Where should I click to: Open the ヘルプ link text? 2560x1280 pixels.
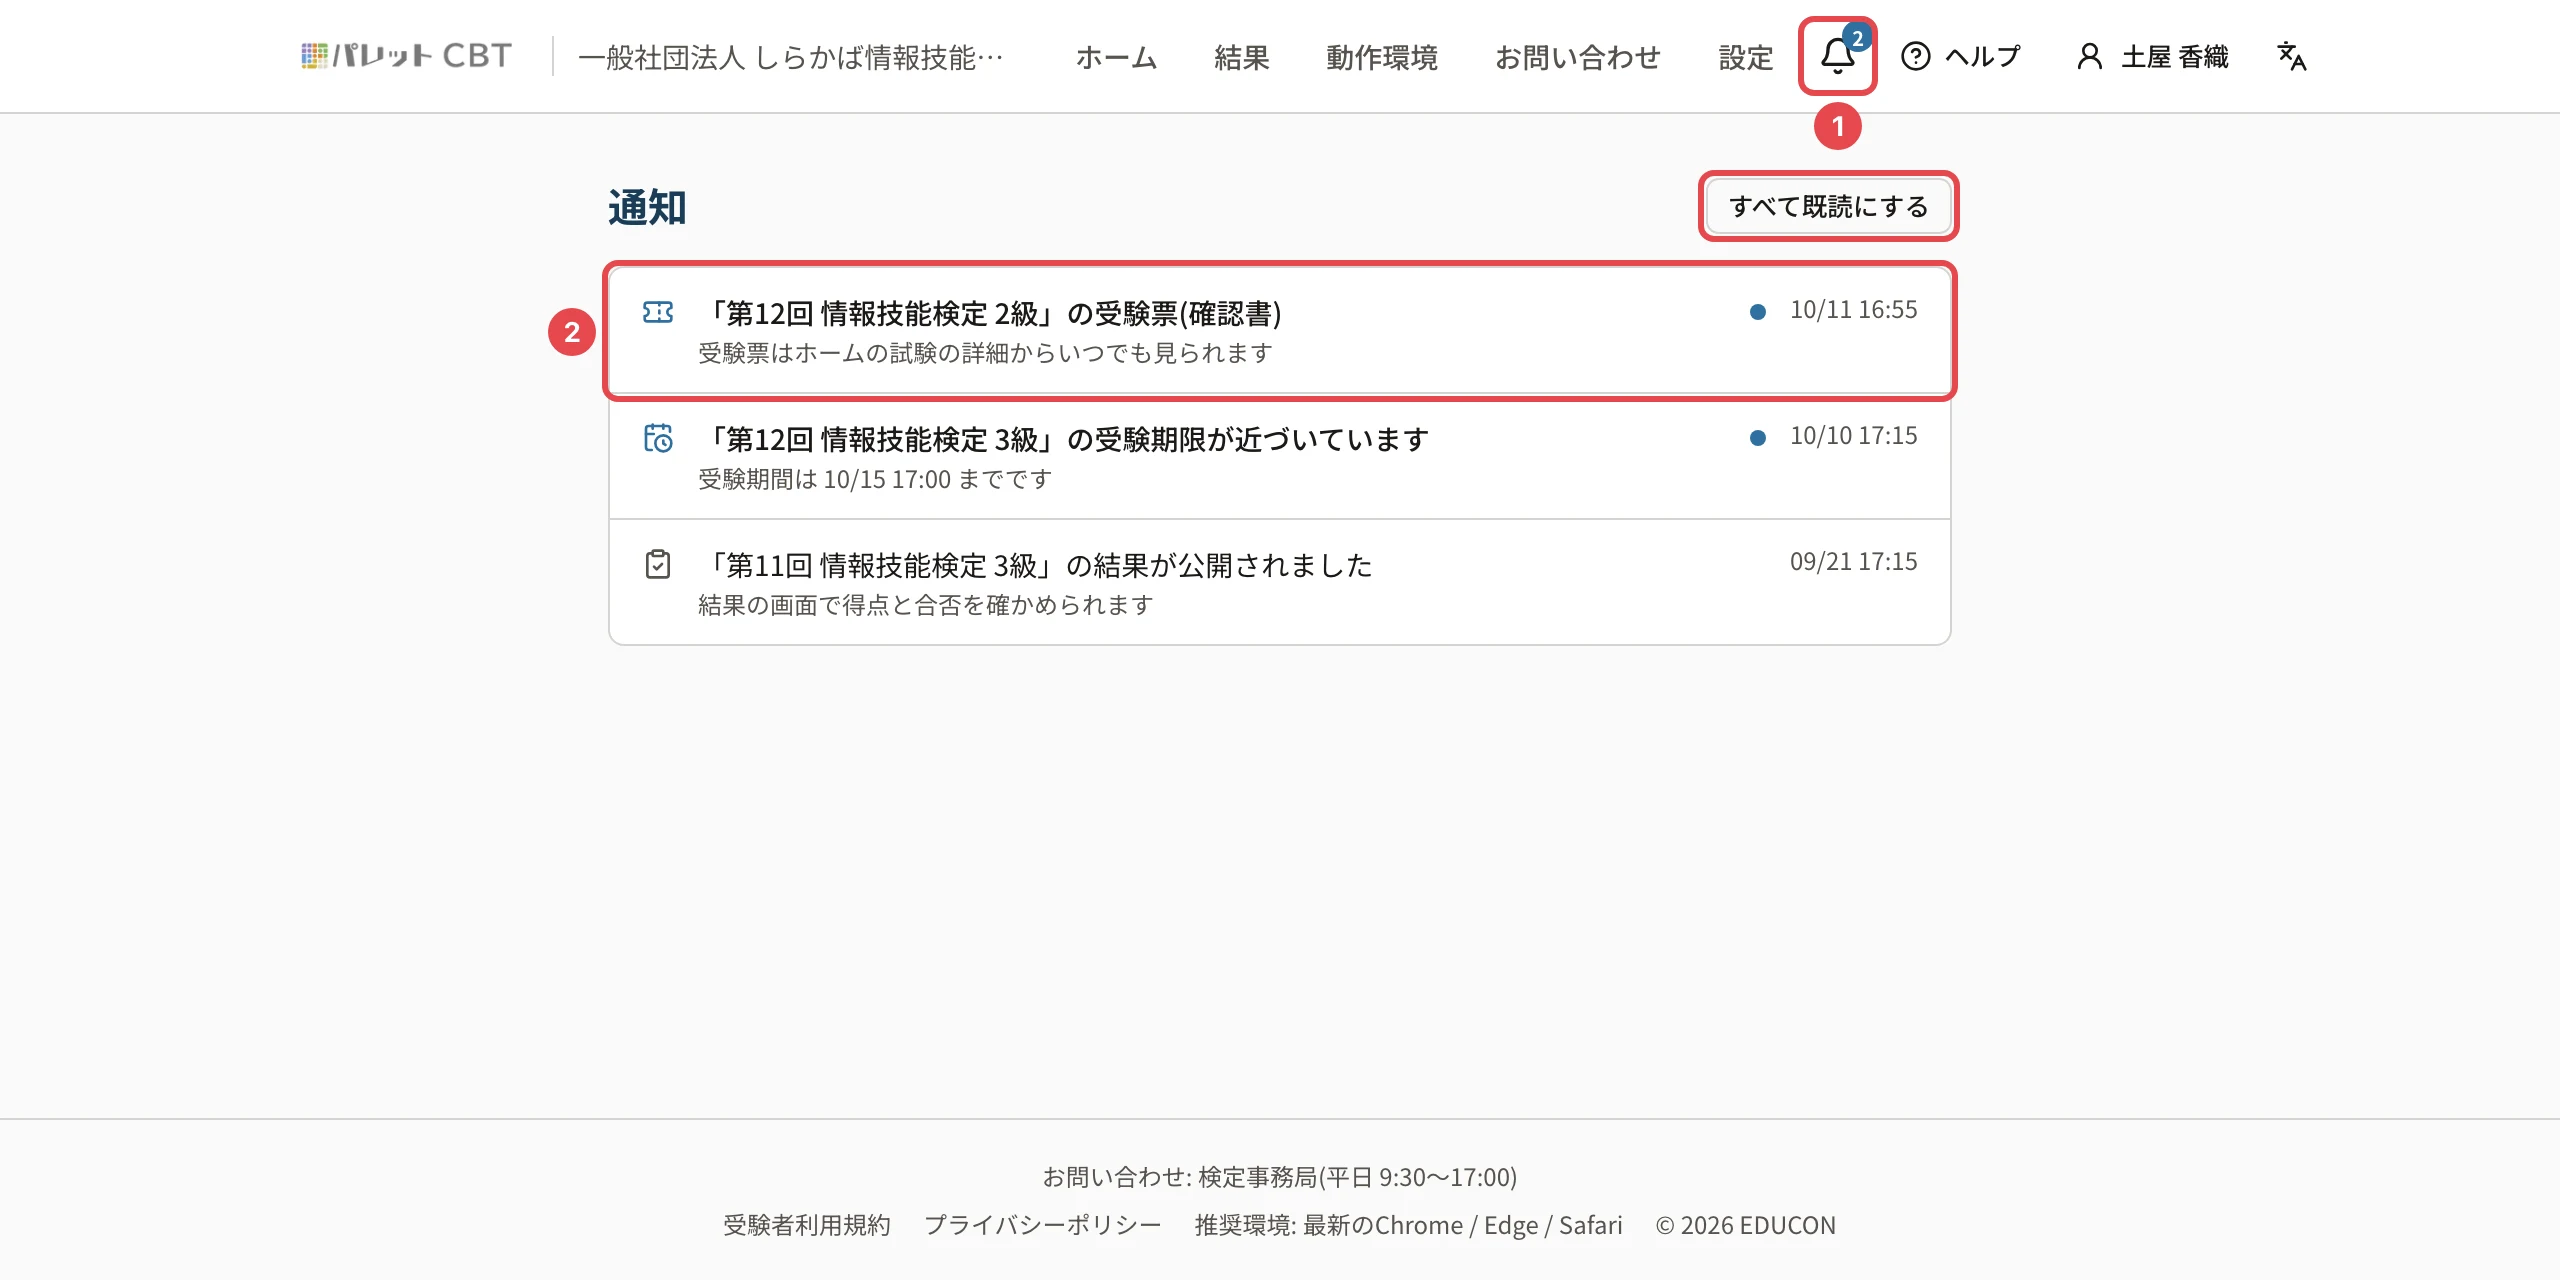tap(1983, 57)
